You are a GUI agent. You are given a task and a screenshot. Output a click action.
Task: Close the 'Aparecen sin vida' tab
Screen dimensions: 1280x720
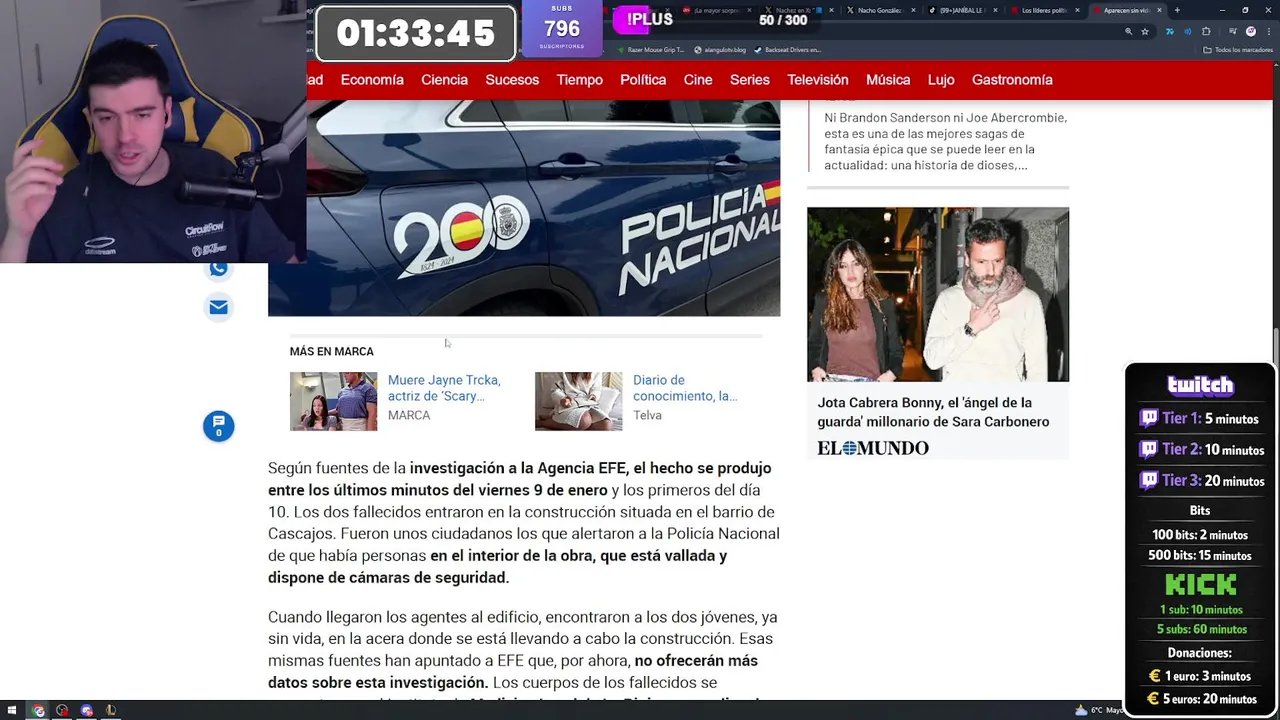click(x=1159, y=10)
